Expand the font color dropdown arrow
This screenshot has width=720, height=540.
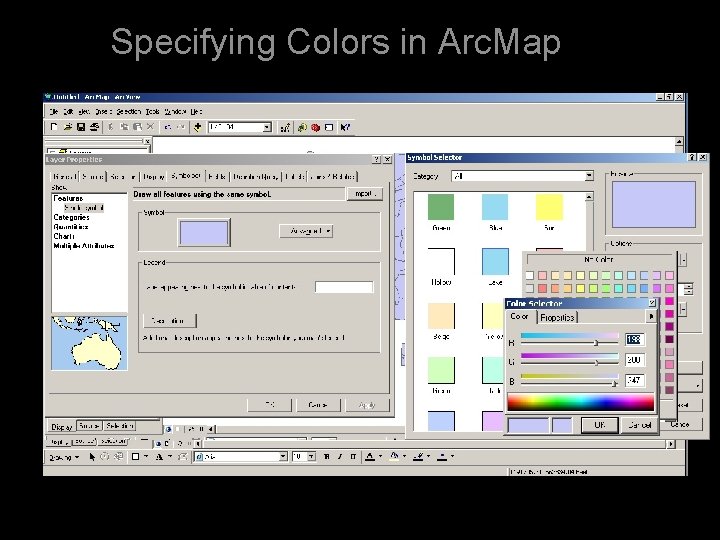point(381,456)
